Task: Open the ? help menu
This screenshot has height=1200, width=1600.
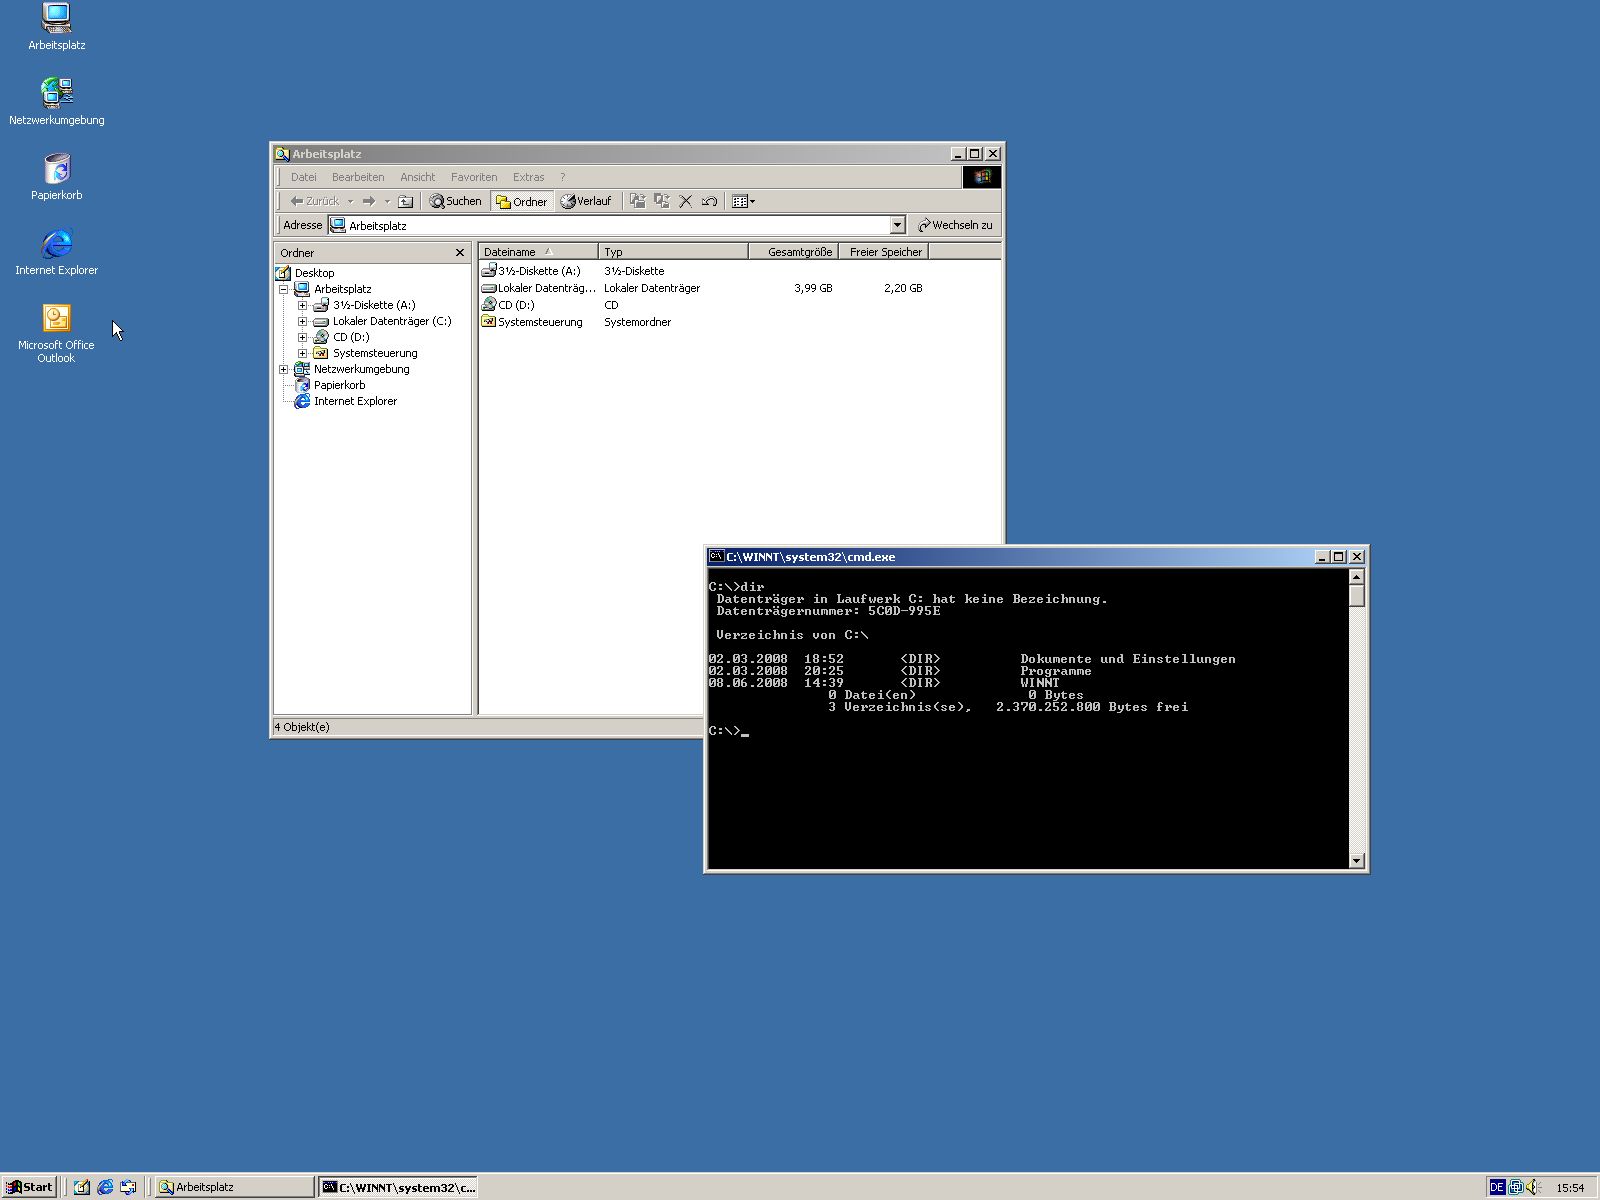Action: (562, 177)
